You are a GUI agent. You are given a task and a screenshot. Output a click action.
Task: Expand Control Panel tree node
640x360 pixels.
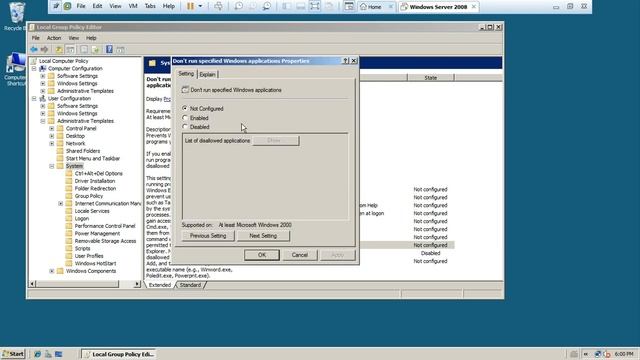(x=52, y=128)
